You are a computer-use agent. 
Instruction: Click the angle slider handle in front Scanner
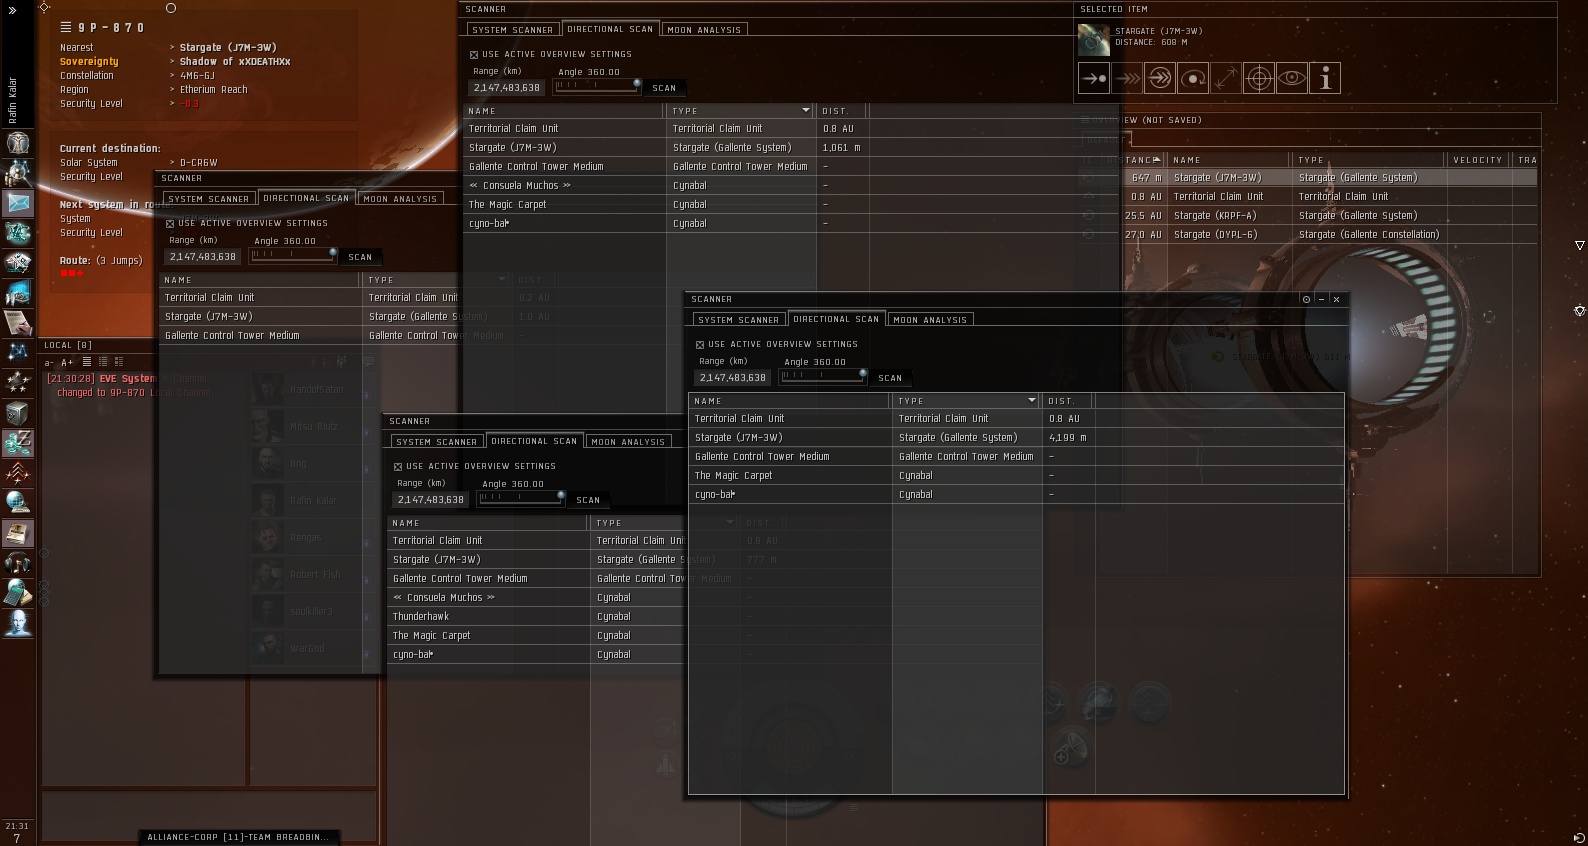(x=863, y=373)
